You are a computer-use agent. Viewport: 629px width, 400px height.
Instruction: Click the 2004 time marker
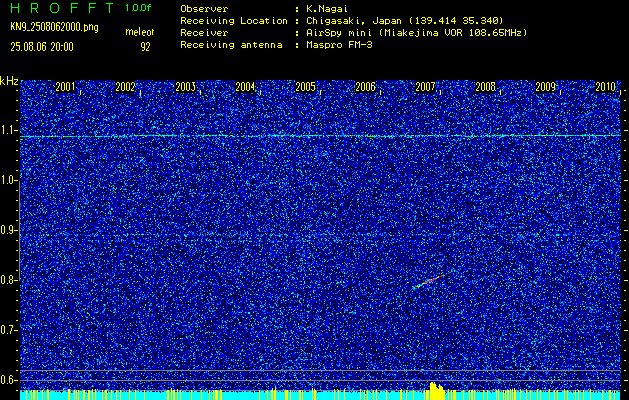point(245,87)
